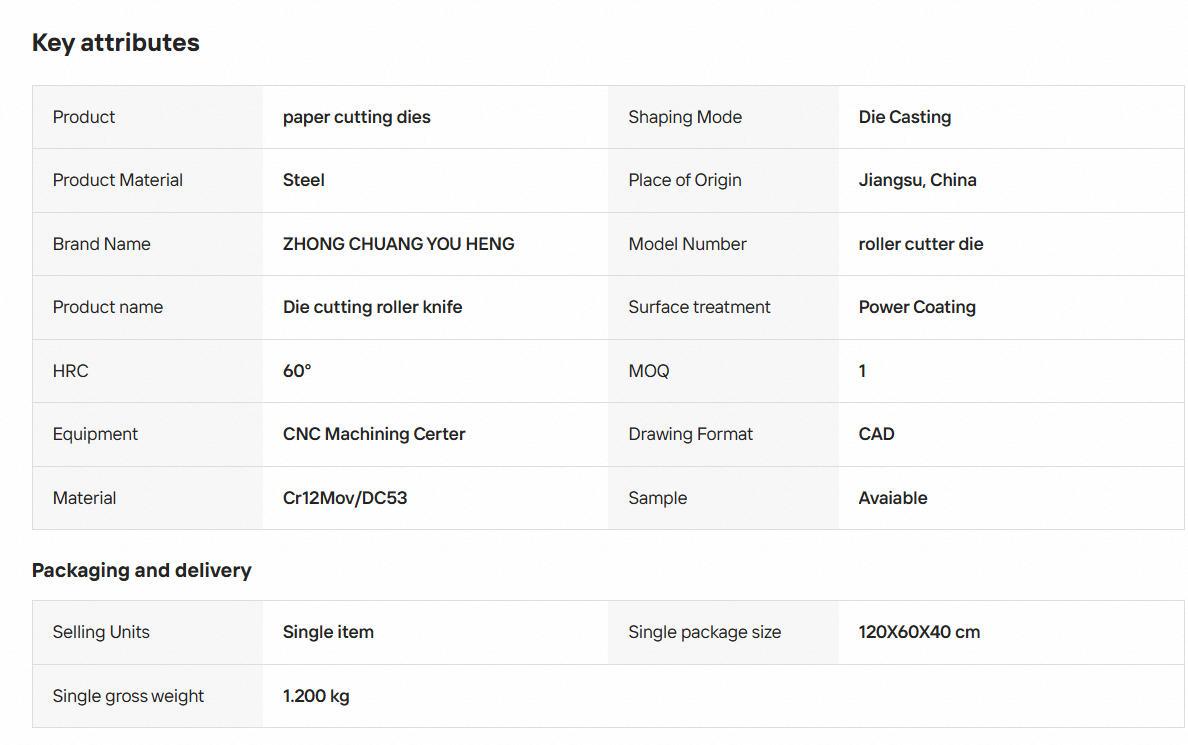Click the Die Casting value
Image resolution: width=1188 pixels, height=745 pixels.
click(x=905, y=117)
